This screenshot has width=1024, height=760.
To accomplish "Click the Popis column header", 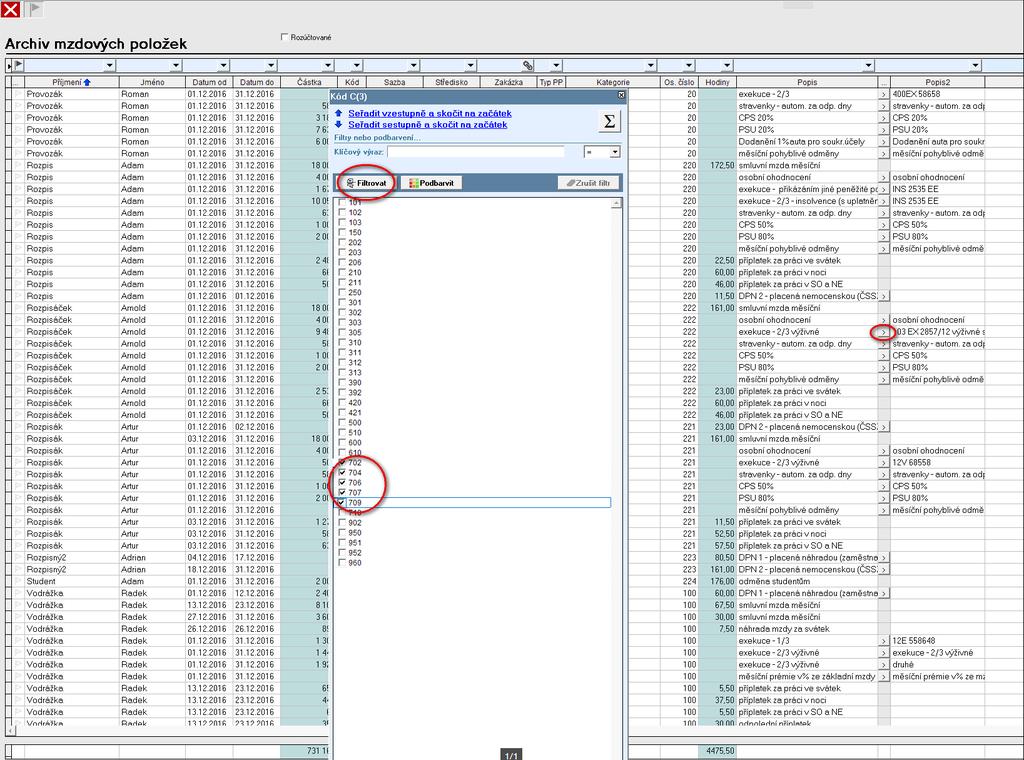I will coord(807,82).
